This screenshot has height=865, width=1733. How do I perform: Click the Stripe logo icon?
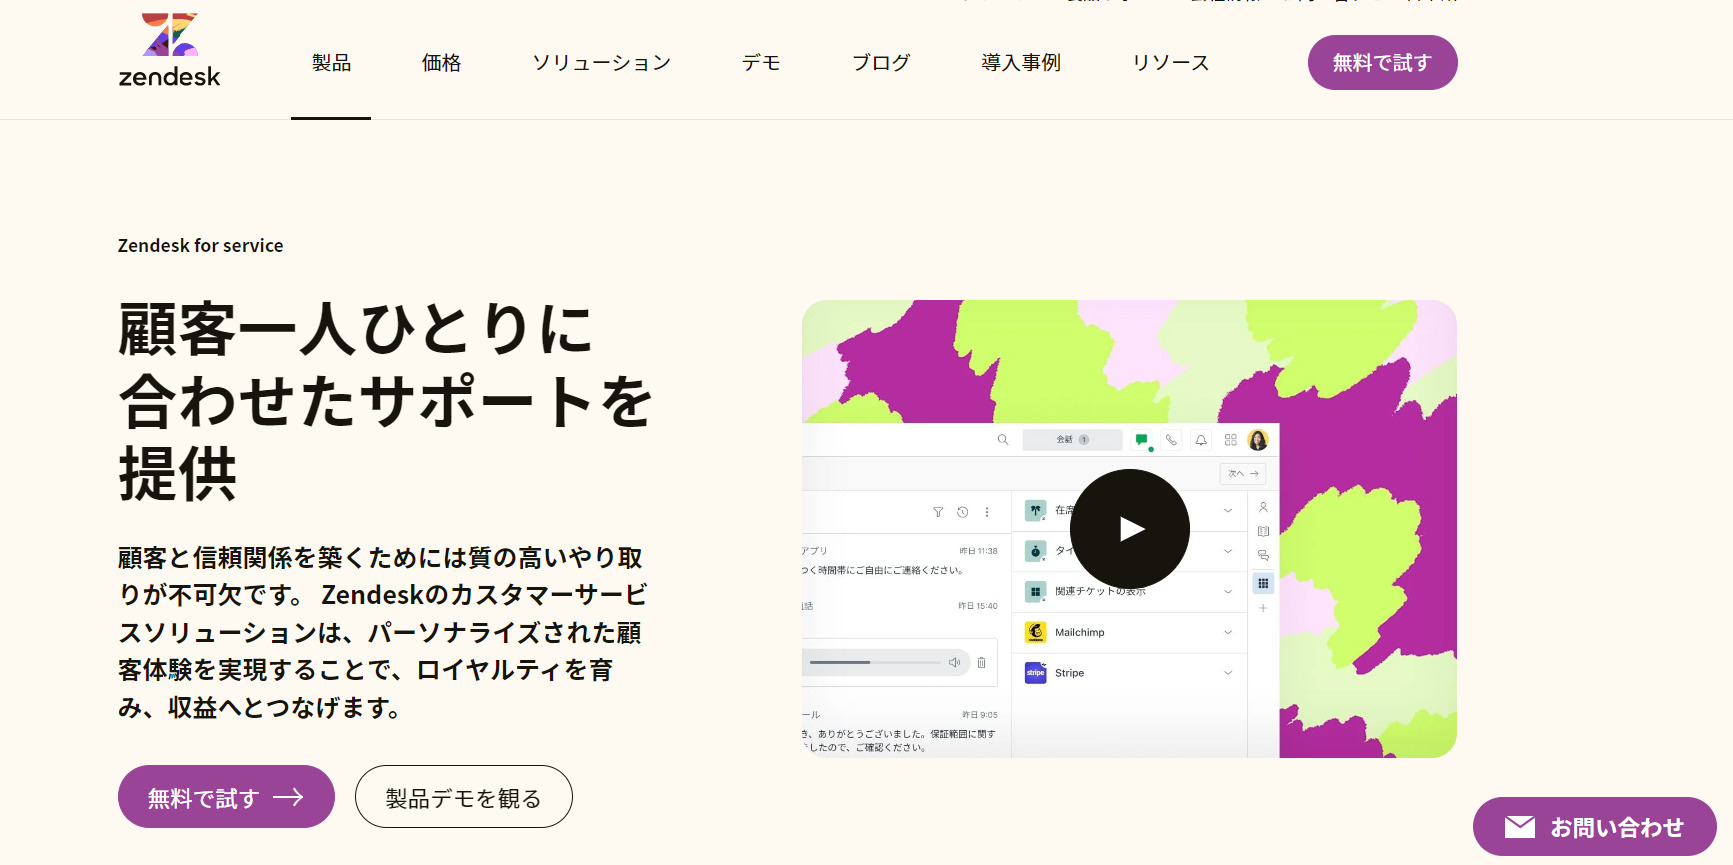tap(1036, 673)
